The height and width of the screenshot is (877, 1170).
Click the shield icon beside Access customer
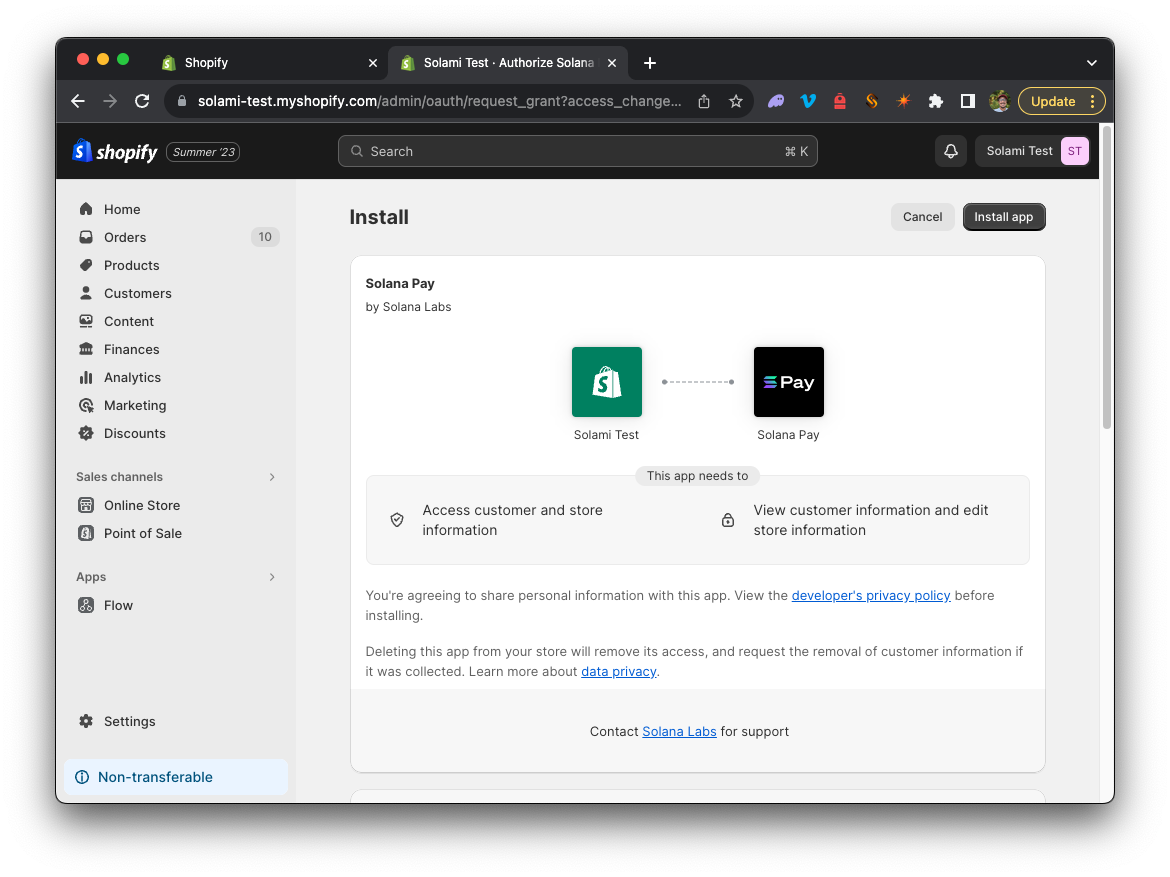(x=397, y=520)
